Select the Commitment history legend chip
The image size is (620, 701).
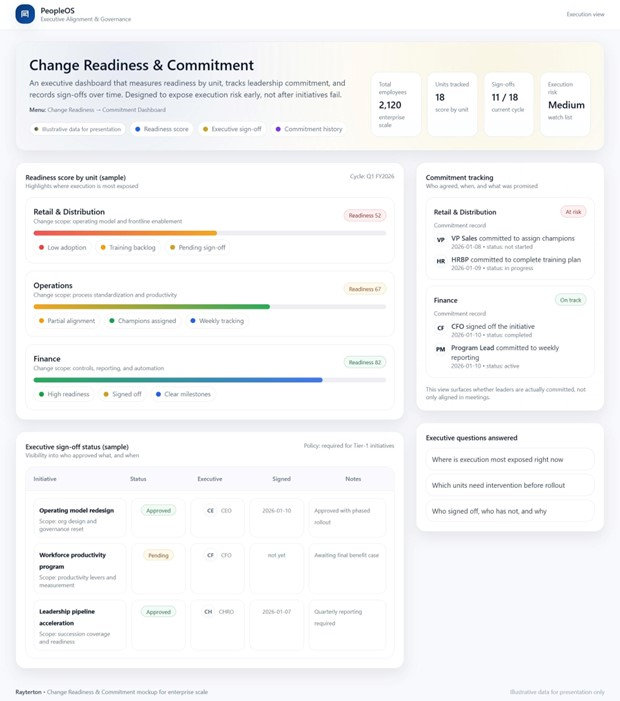coord(309,129)
